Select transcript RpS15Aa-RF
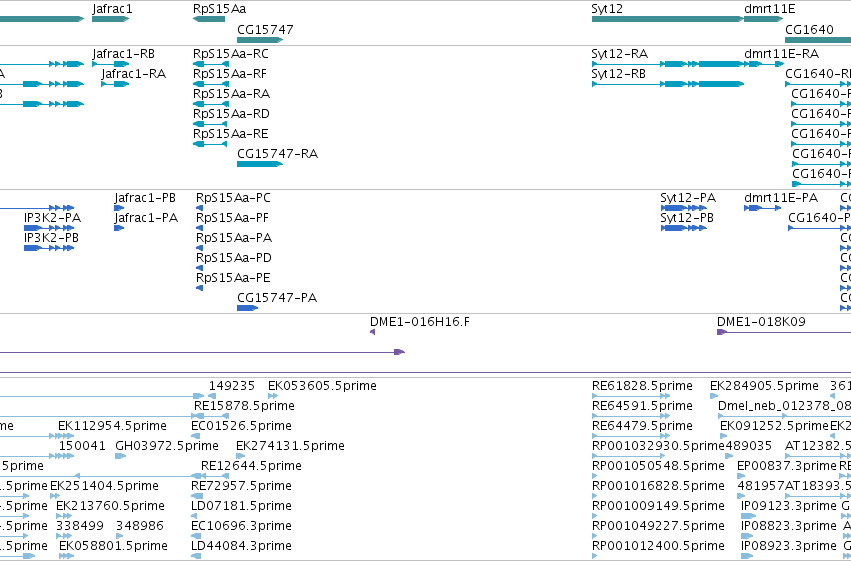This screenshot has height=561, width=851. coord(211,84)
